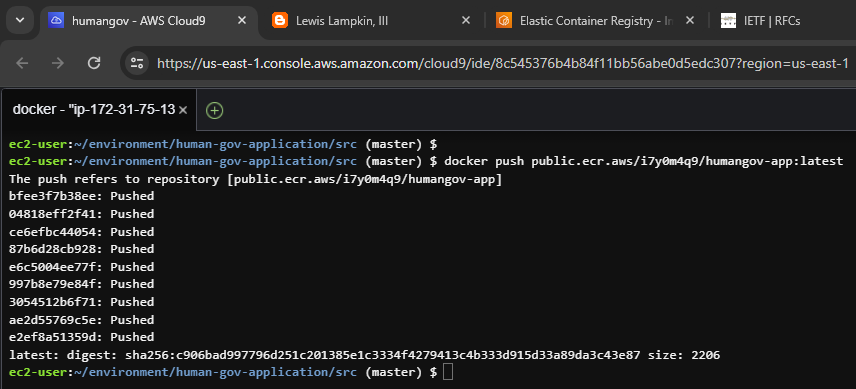856x389 pixels.
Task: Reload the page with the refresh icon
Action: 94,63
